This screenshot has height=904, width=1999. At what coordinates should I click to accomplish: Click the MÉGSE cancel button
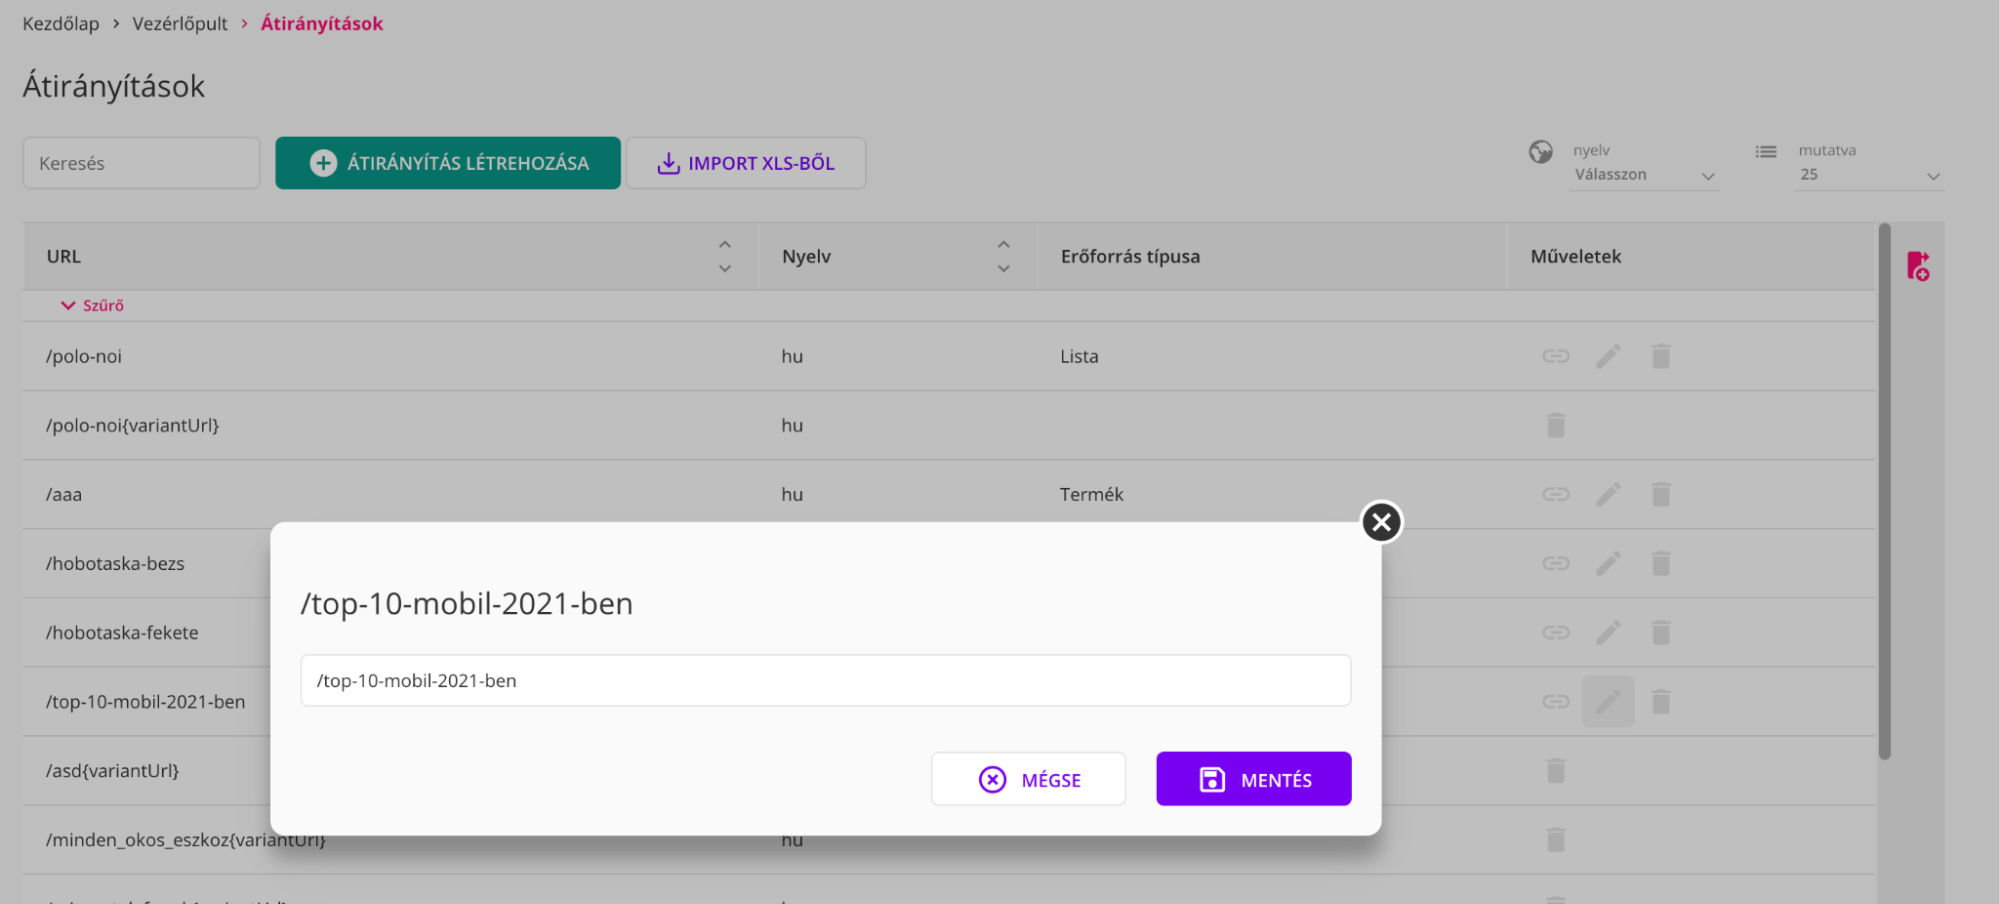(x=1028, y=779)
